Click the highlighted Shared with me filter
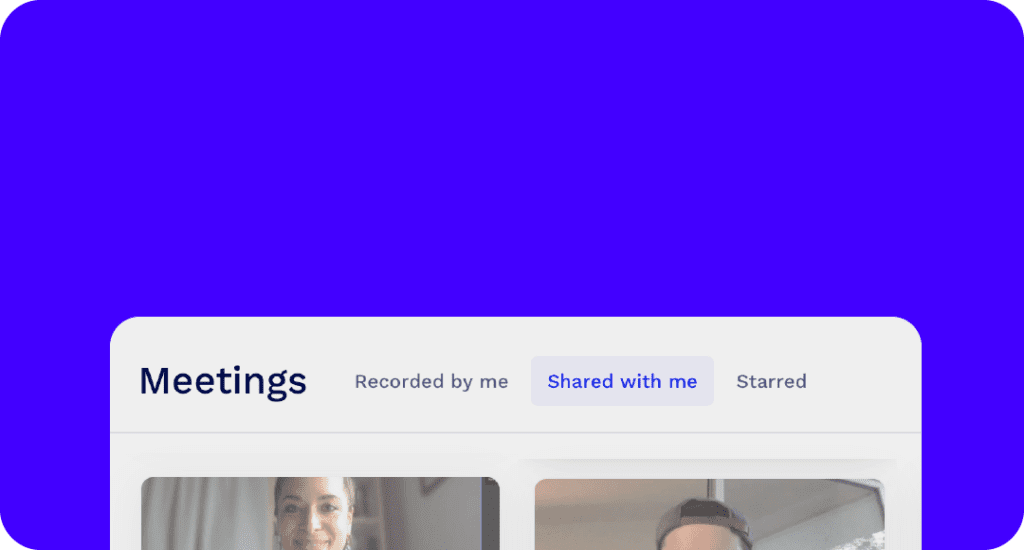 (622, 381)
